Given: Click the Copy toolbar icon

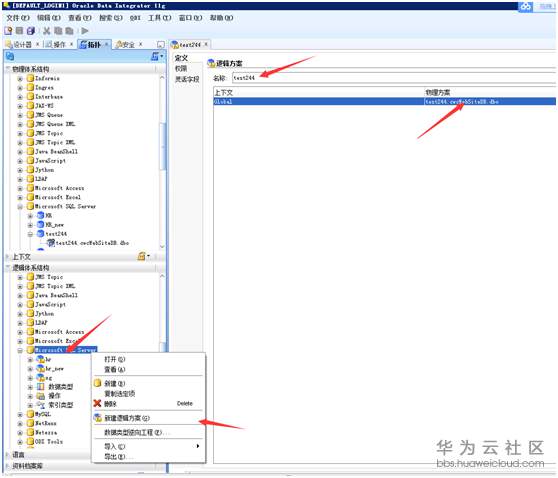Looking at the screenshot, I should [58, 31].
